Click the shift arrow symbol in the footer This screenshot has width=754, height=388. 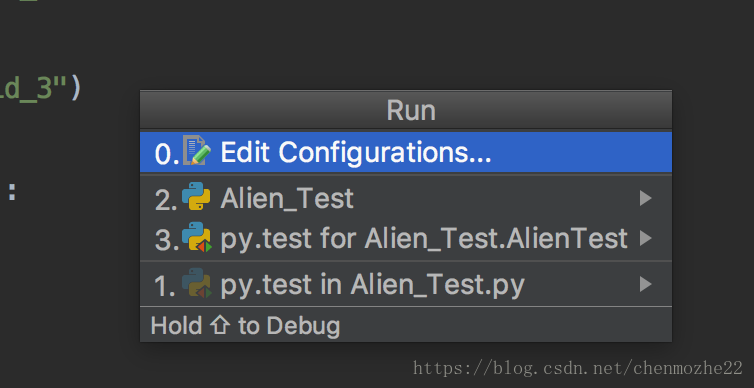tap(220, 325)
